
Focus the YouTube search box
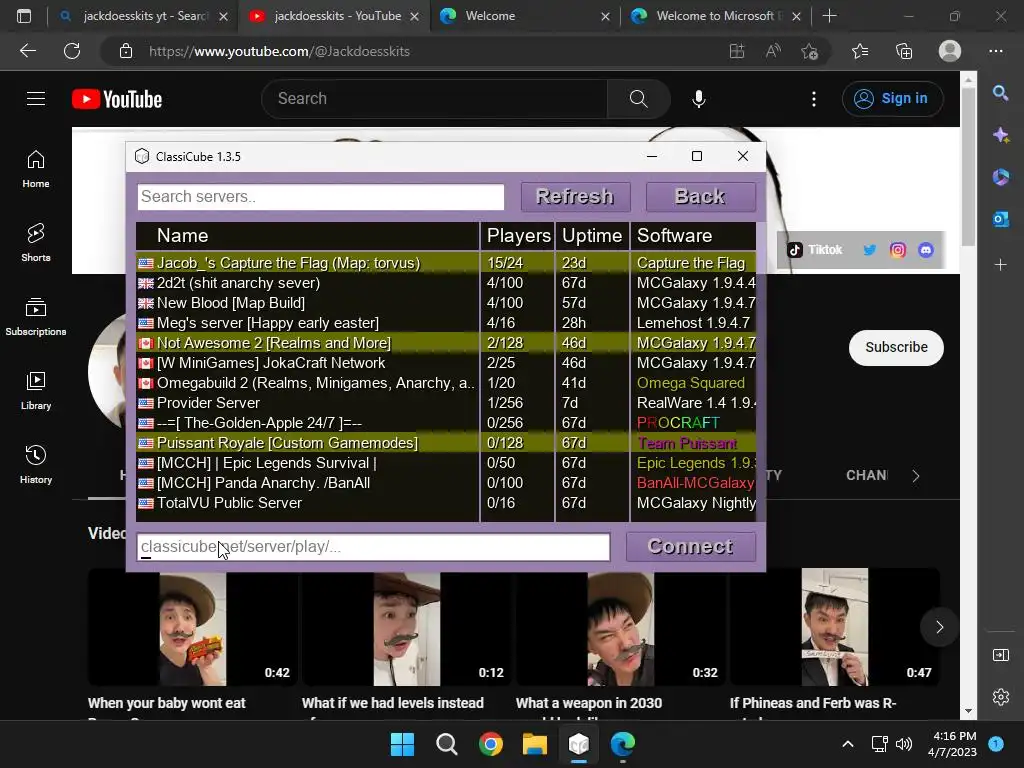point(434,99)
